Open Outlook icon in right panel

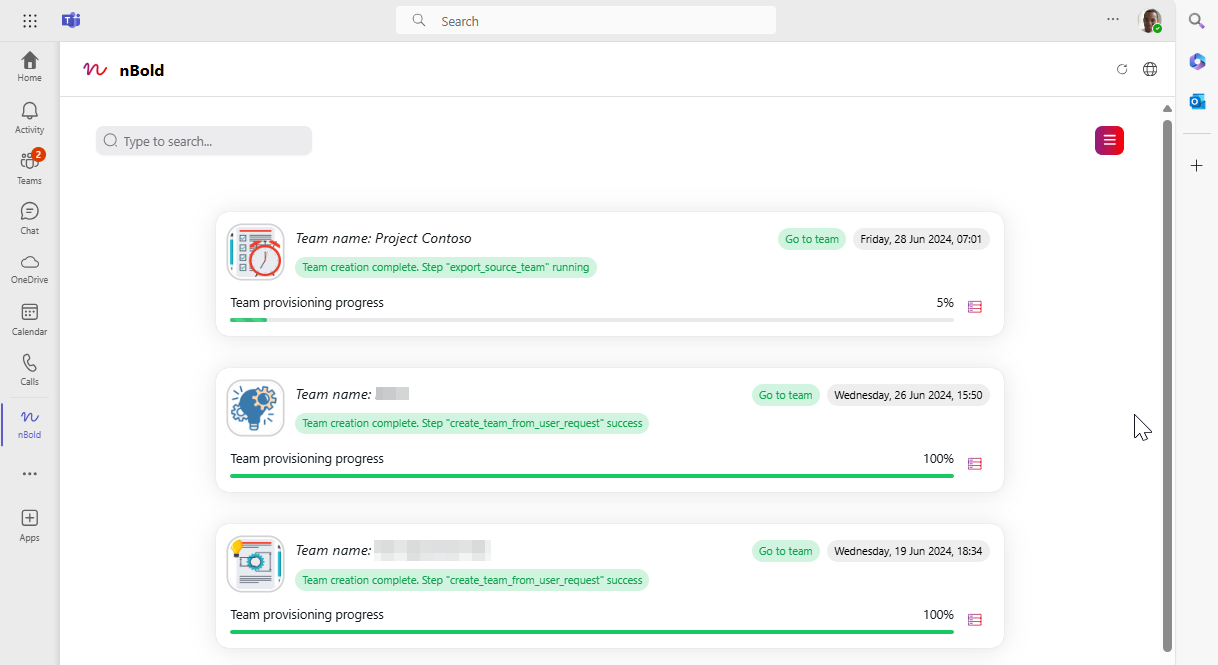(1197, 101)
